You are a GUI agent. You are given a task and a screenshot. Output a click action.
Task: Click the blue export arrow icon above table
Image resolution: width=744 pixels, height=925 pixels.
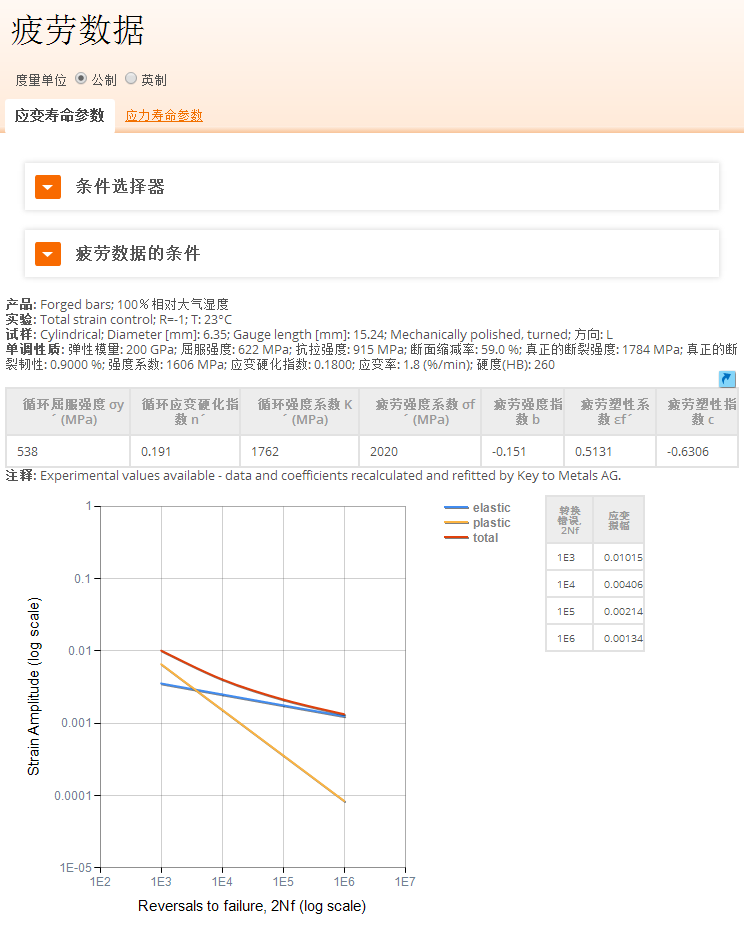(x=727, y=379)
